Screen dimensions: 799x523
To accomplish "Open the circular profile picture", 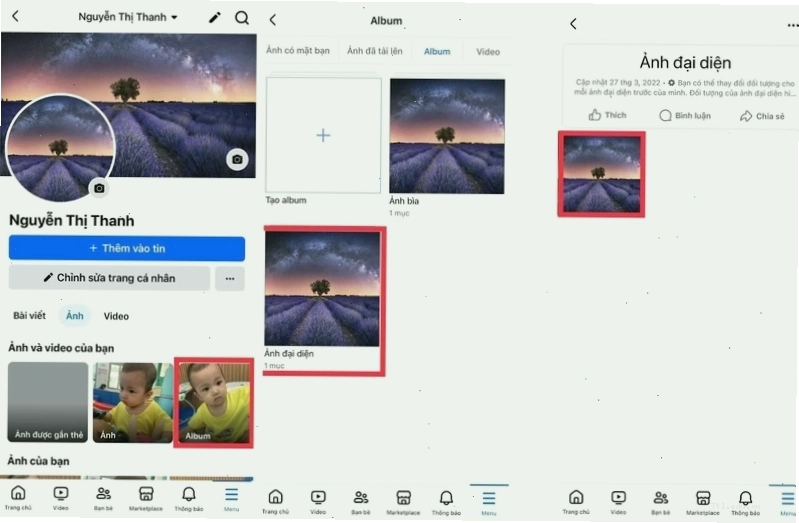I will click(60, 148).
